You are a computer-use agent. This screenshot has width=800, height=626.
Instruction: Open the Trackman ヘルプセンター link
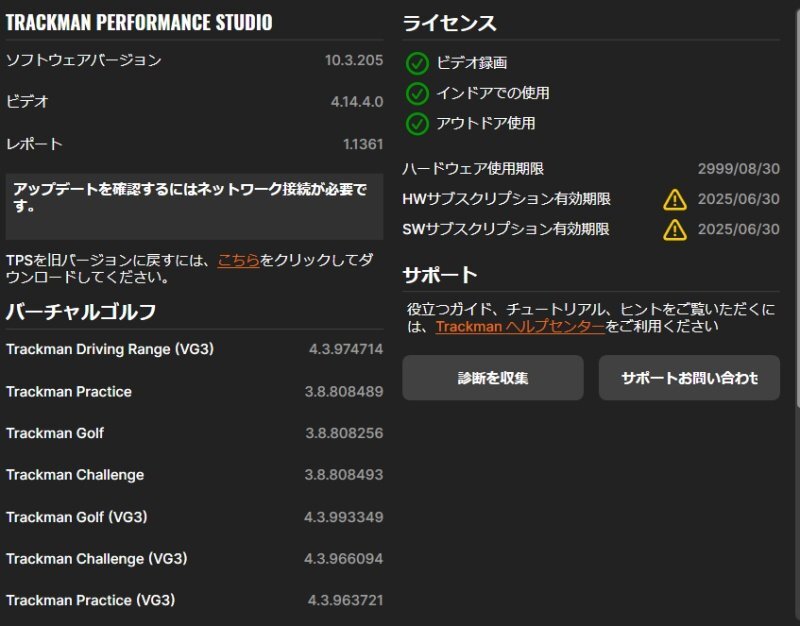(520, 327)
